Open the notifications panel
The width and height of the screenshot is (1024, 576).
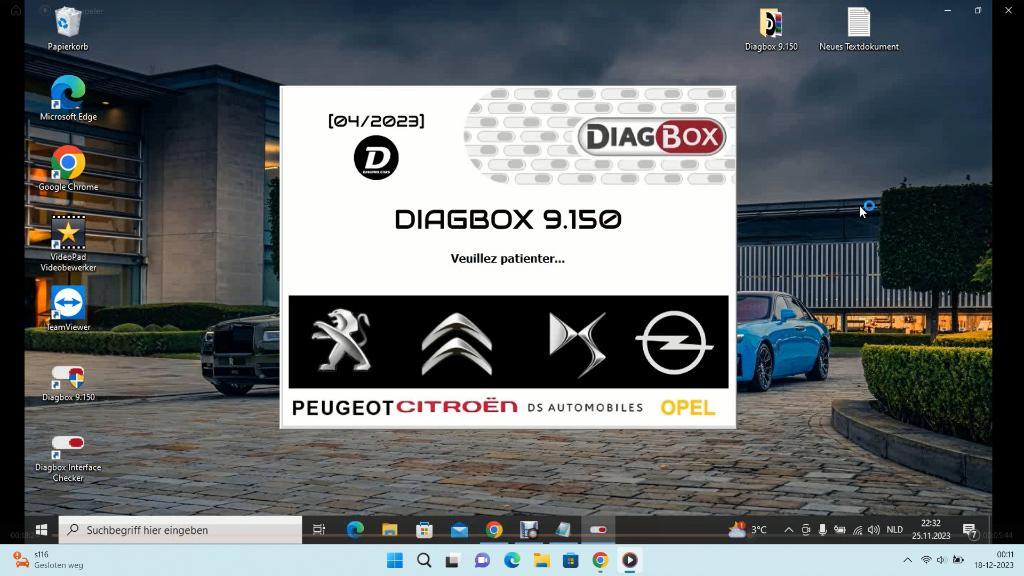tap(967, 529)
